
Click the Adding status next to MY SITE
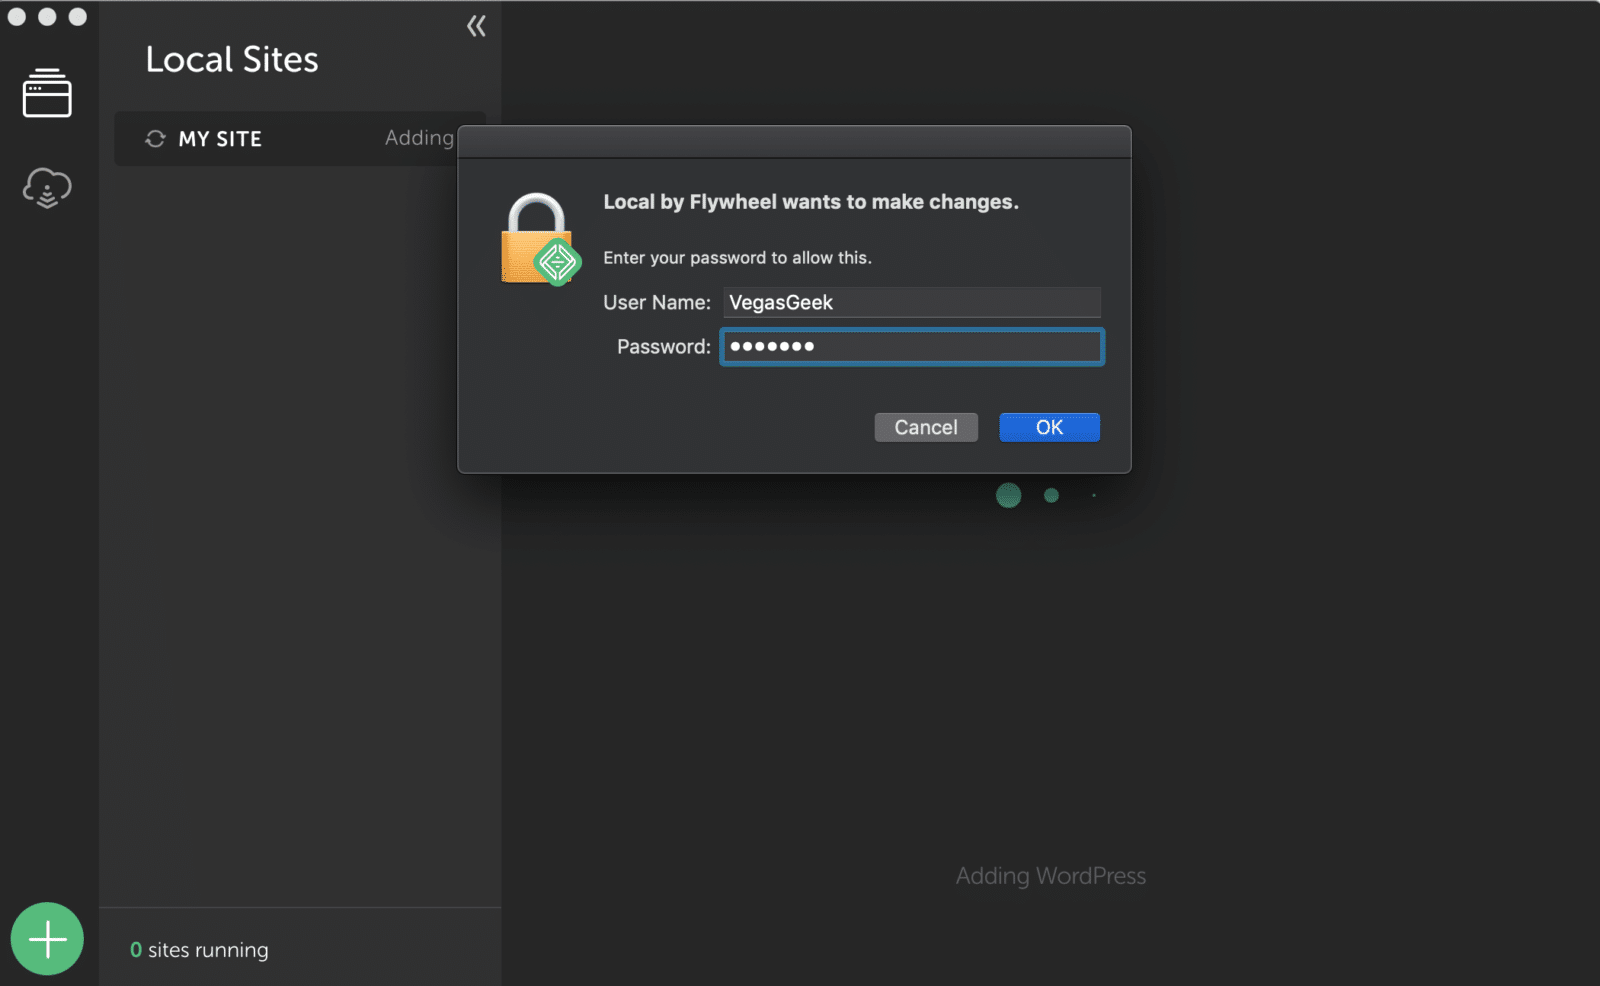[x=419, y=138]
